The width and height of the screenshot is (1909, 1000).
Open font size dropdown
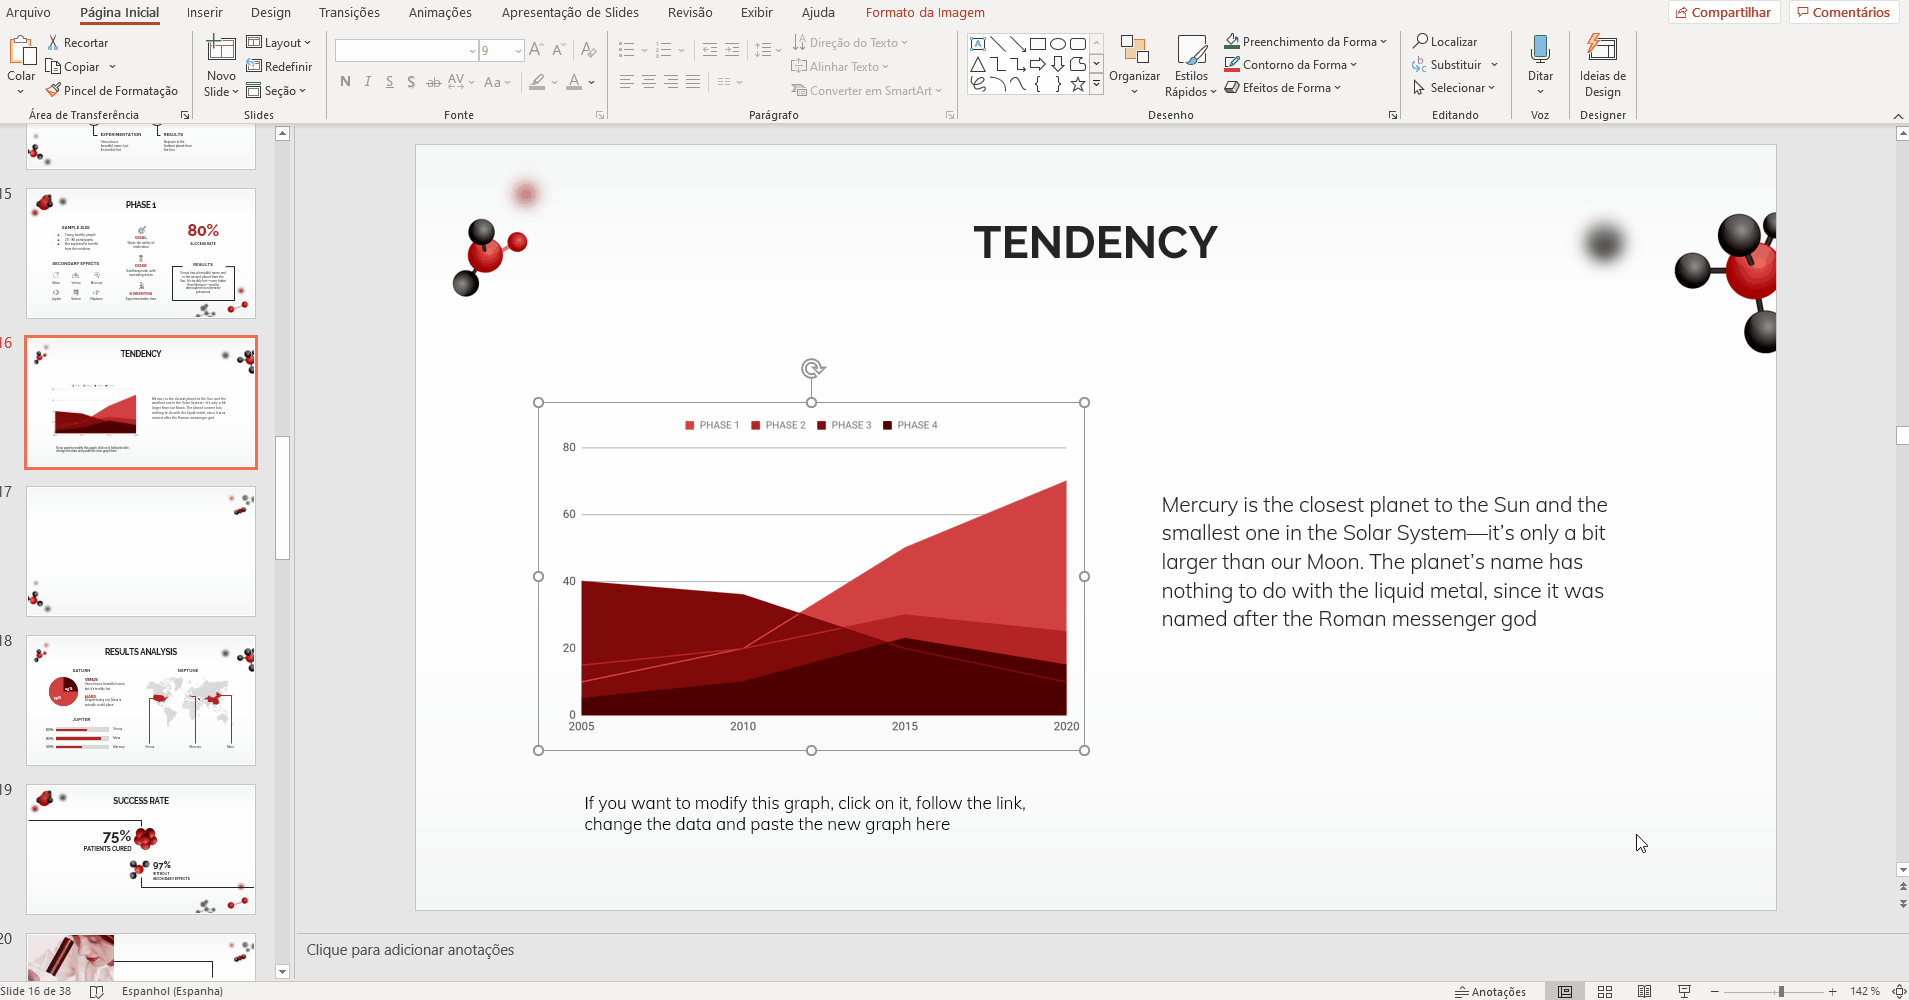[x=518, y=50]
